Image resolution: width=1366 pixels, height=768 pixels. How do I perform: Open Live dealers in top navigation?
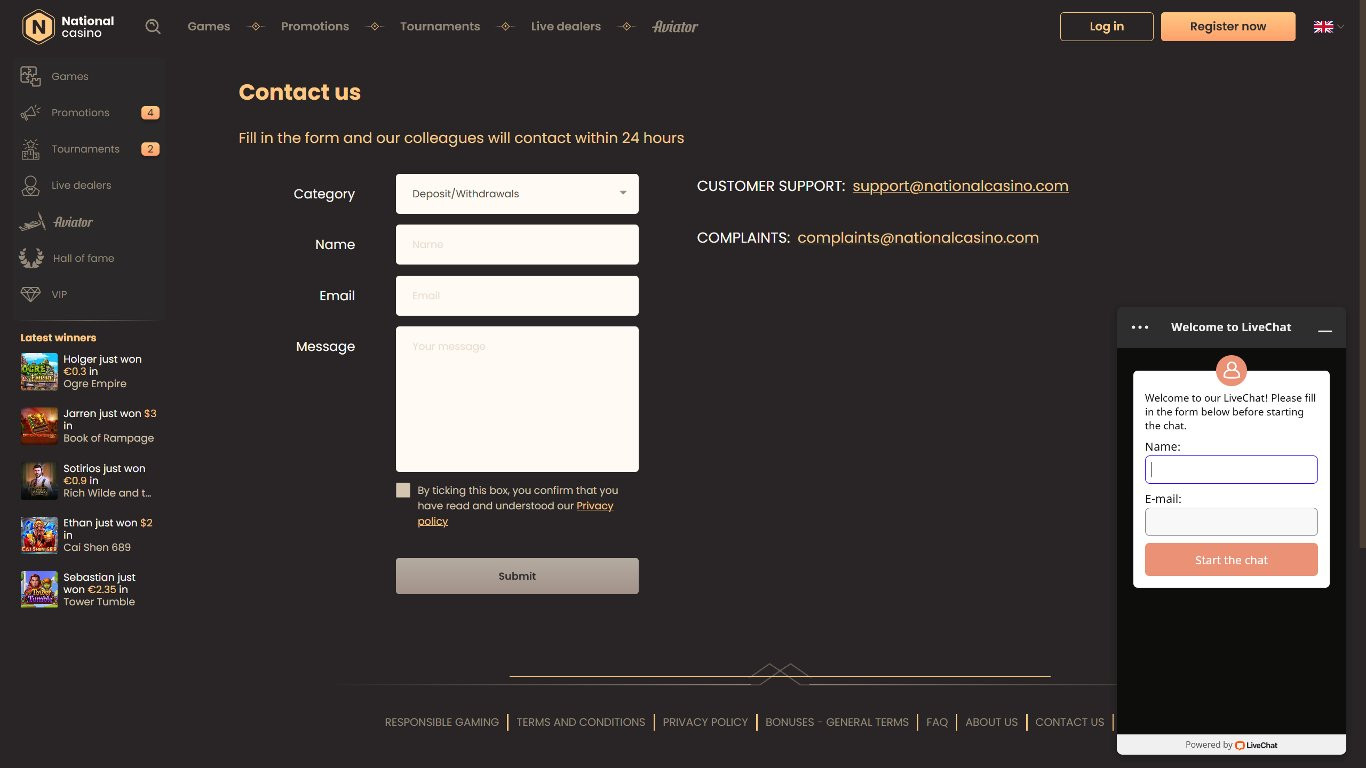[x=566, y=27]
